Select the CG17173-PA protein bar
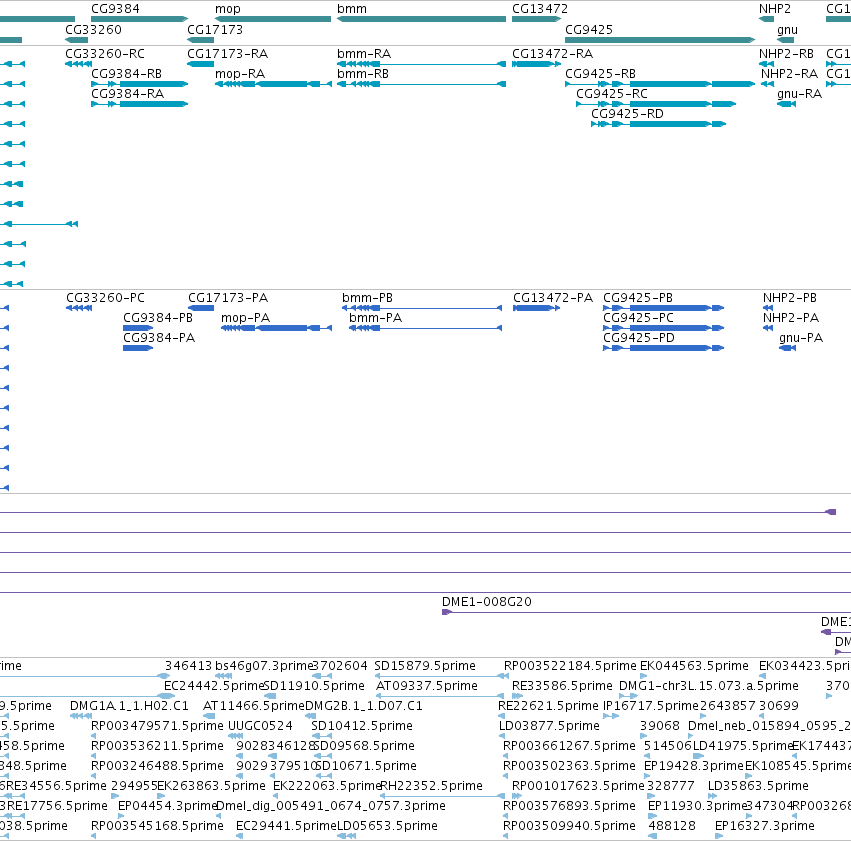The width and height of the screenshot is (851, 841). coord(201,308)
